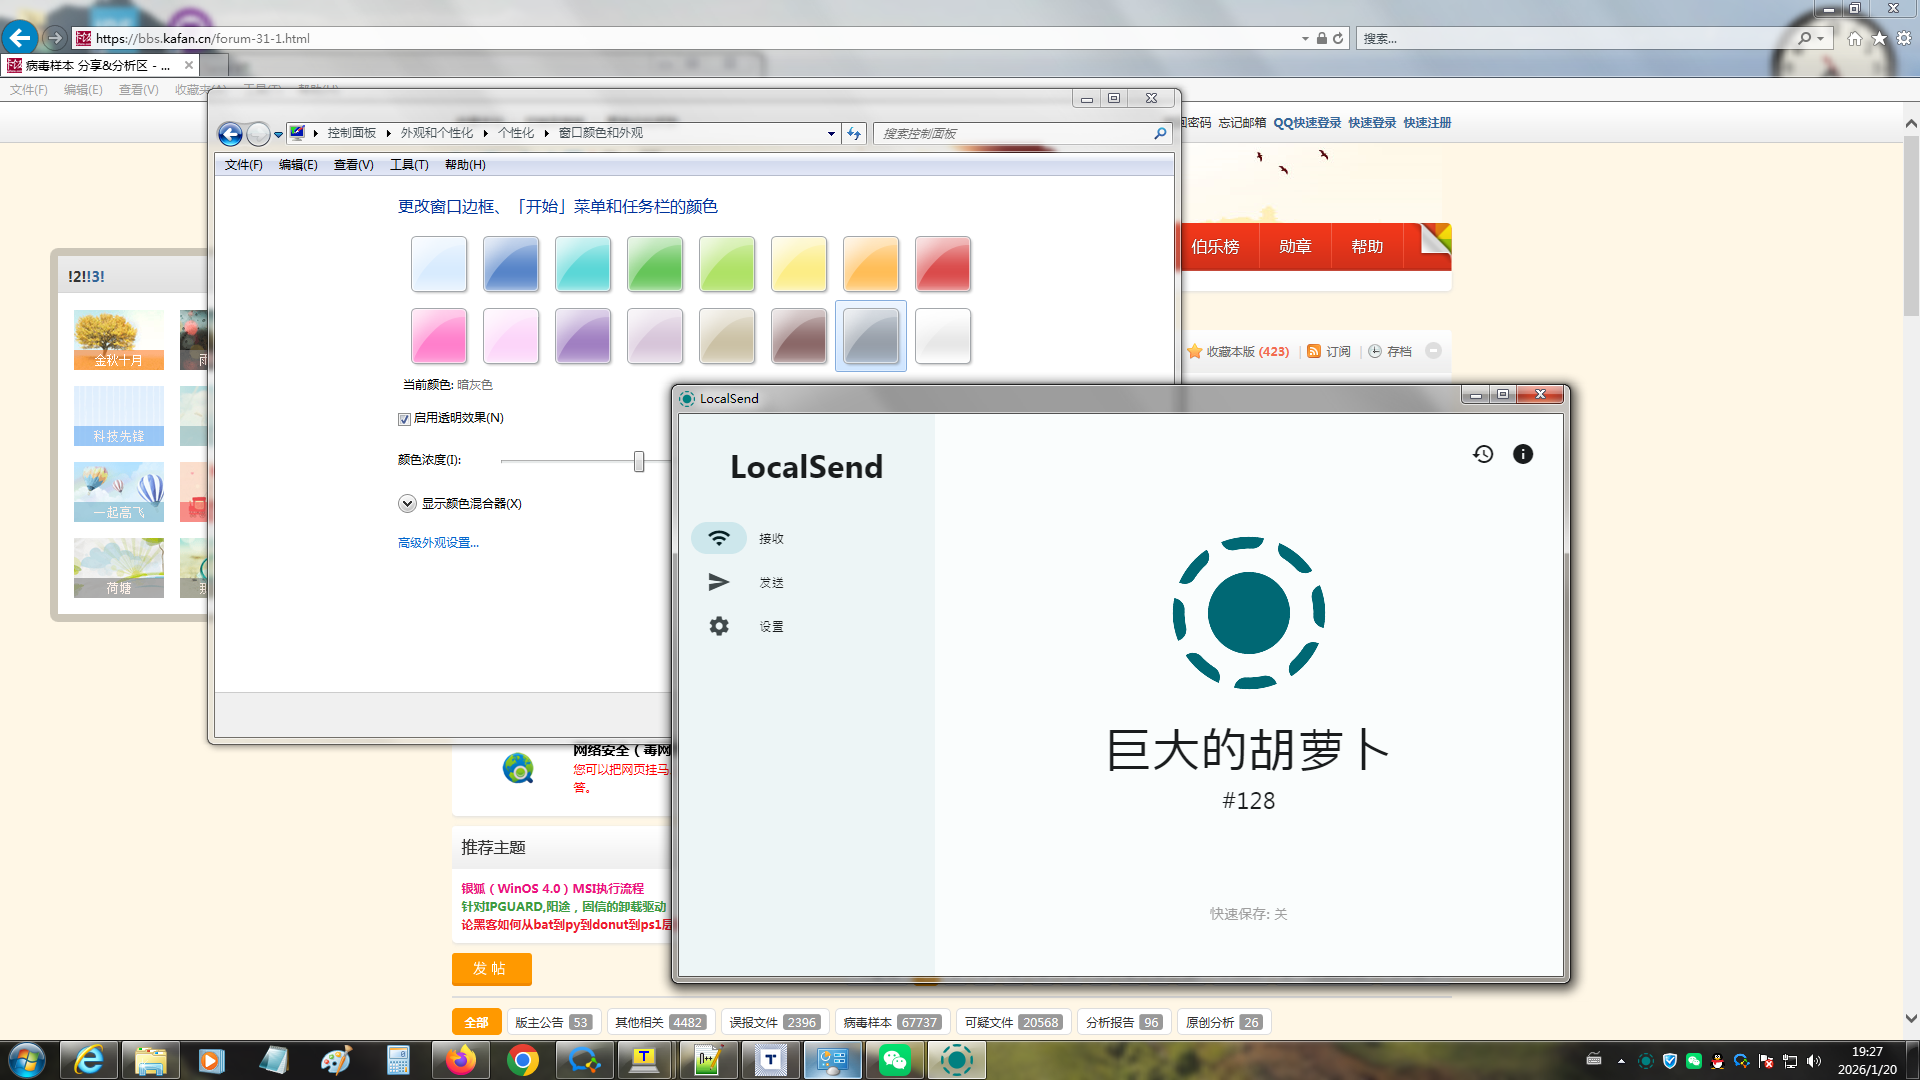
Task: Switch to the virus samples tab
Action: [890, 1022]
